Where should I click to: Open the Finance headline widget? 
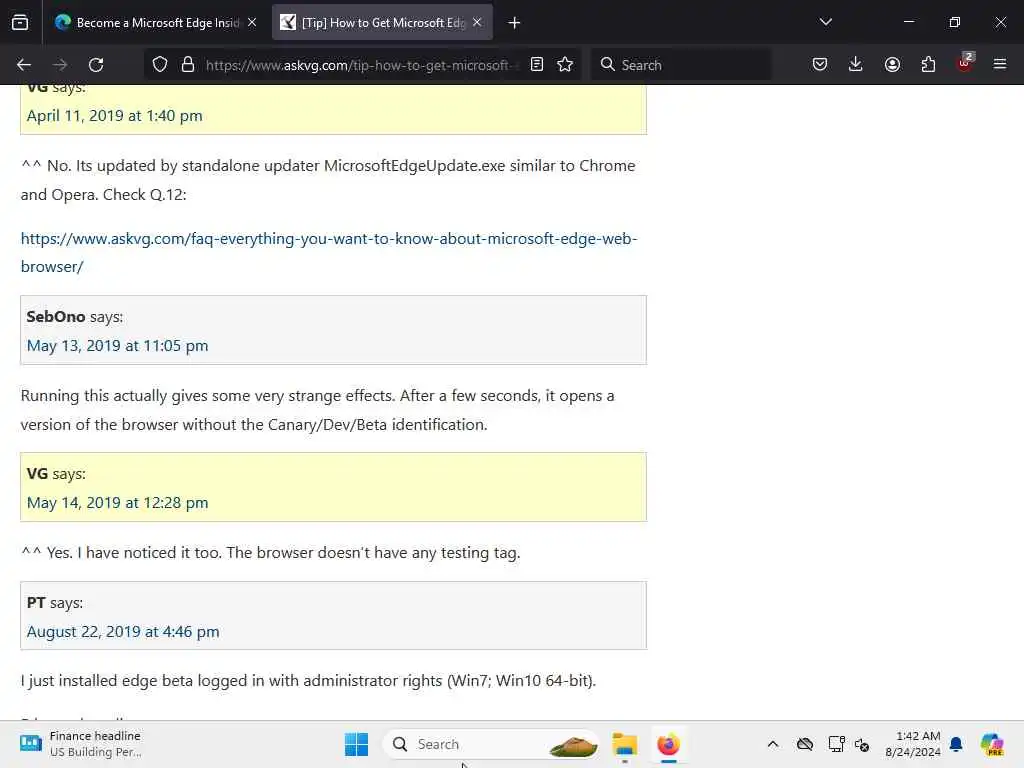(80, 744)
